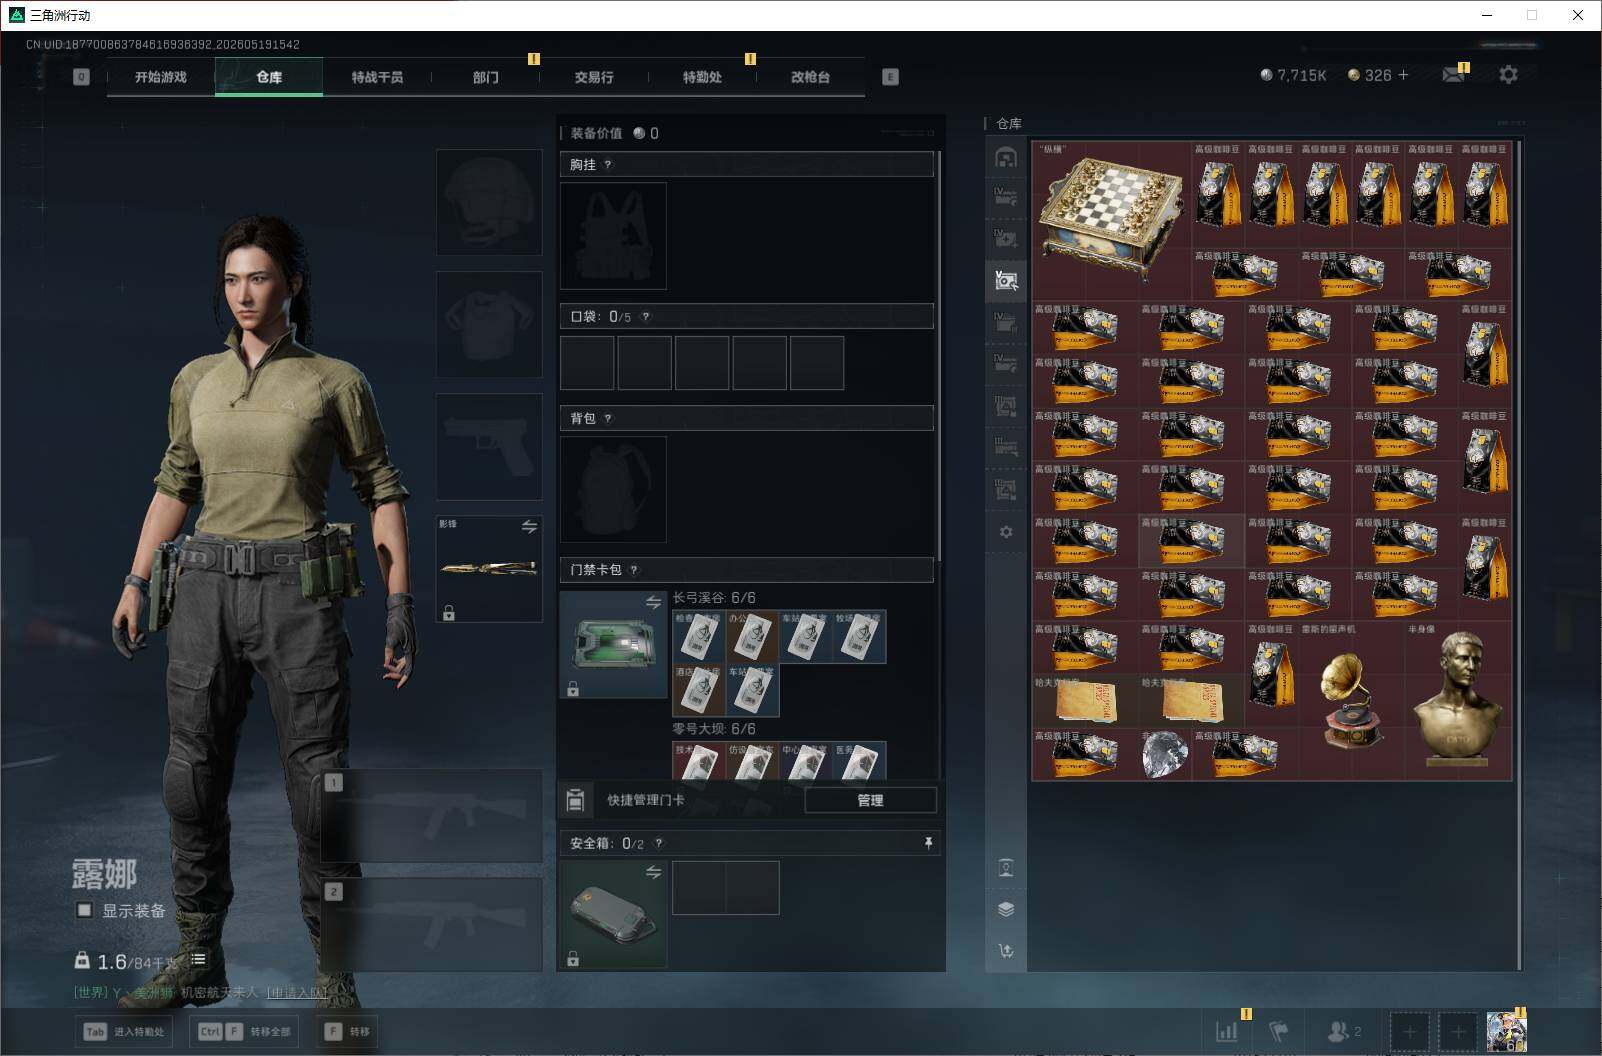
Task: Click the second empty teammate plus slot
Action: click(x=1458, y=1031)
